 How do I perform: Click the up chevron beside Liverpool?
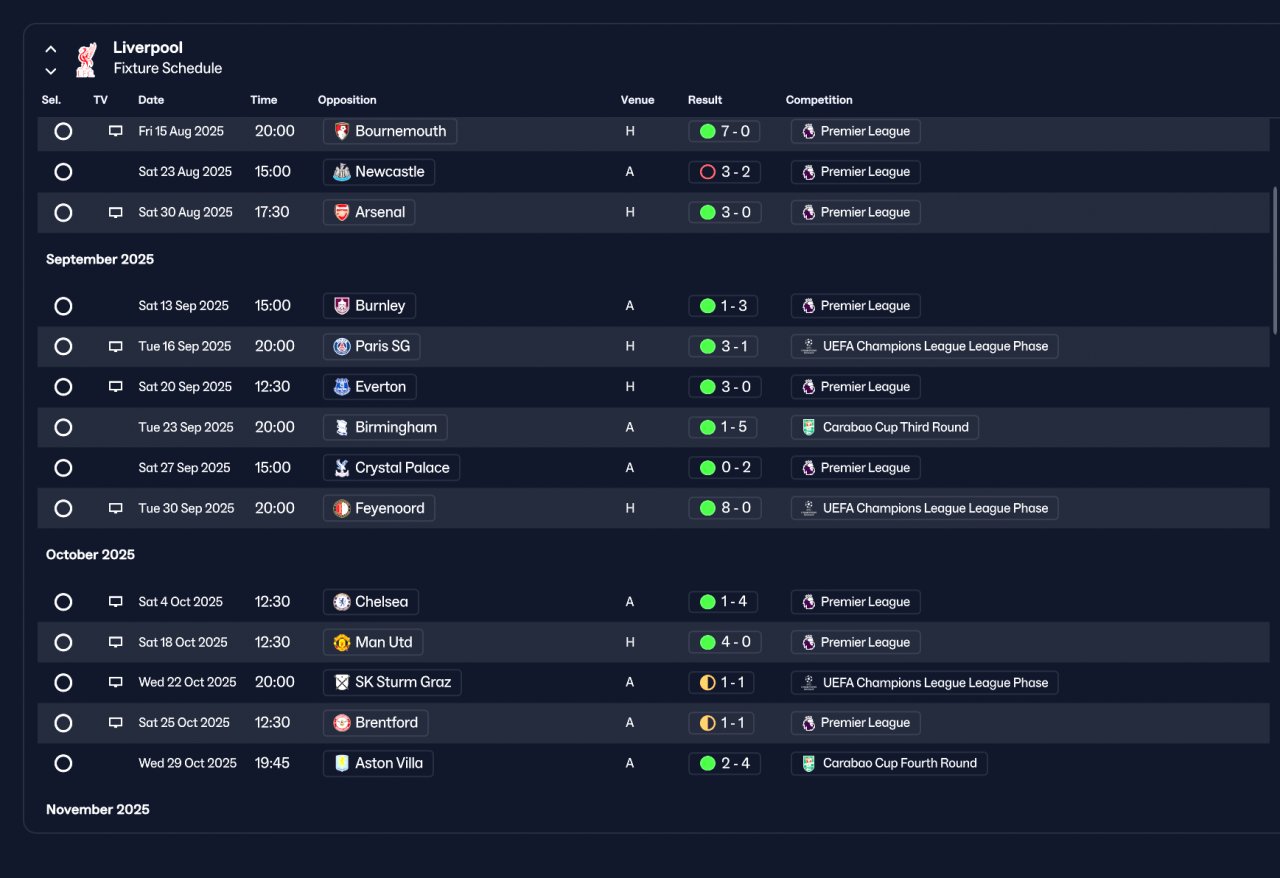(x=51, y=49)
